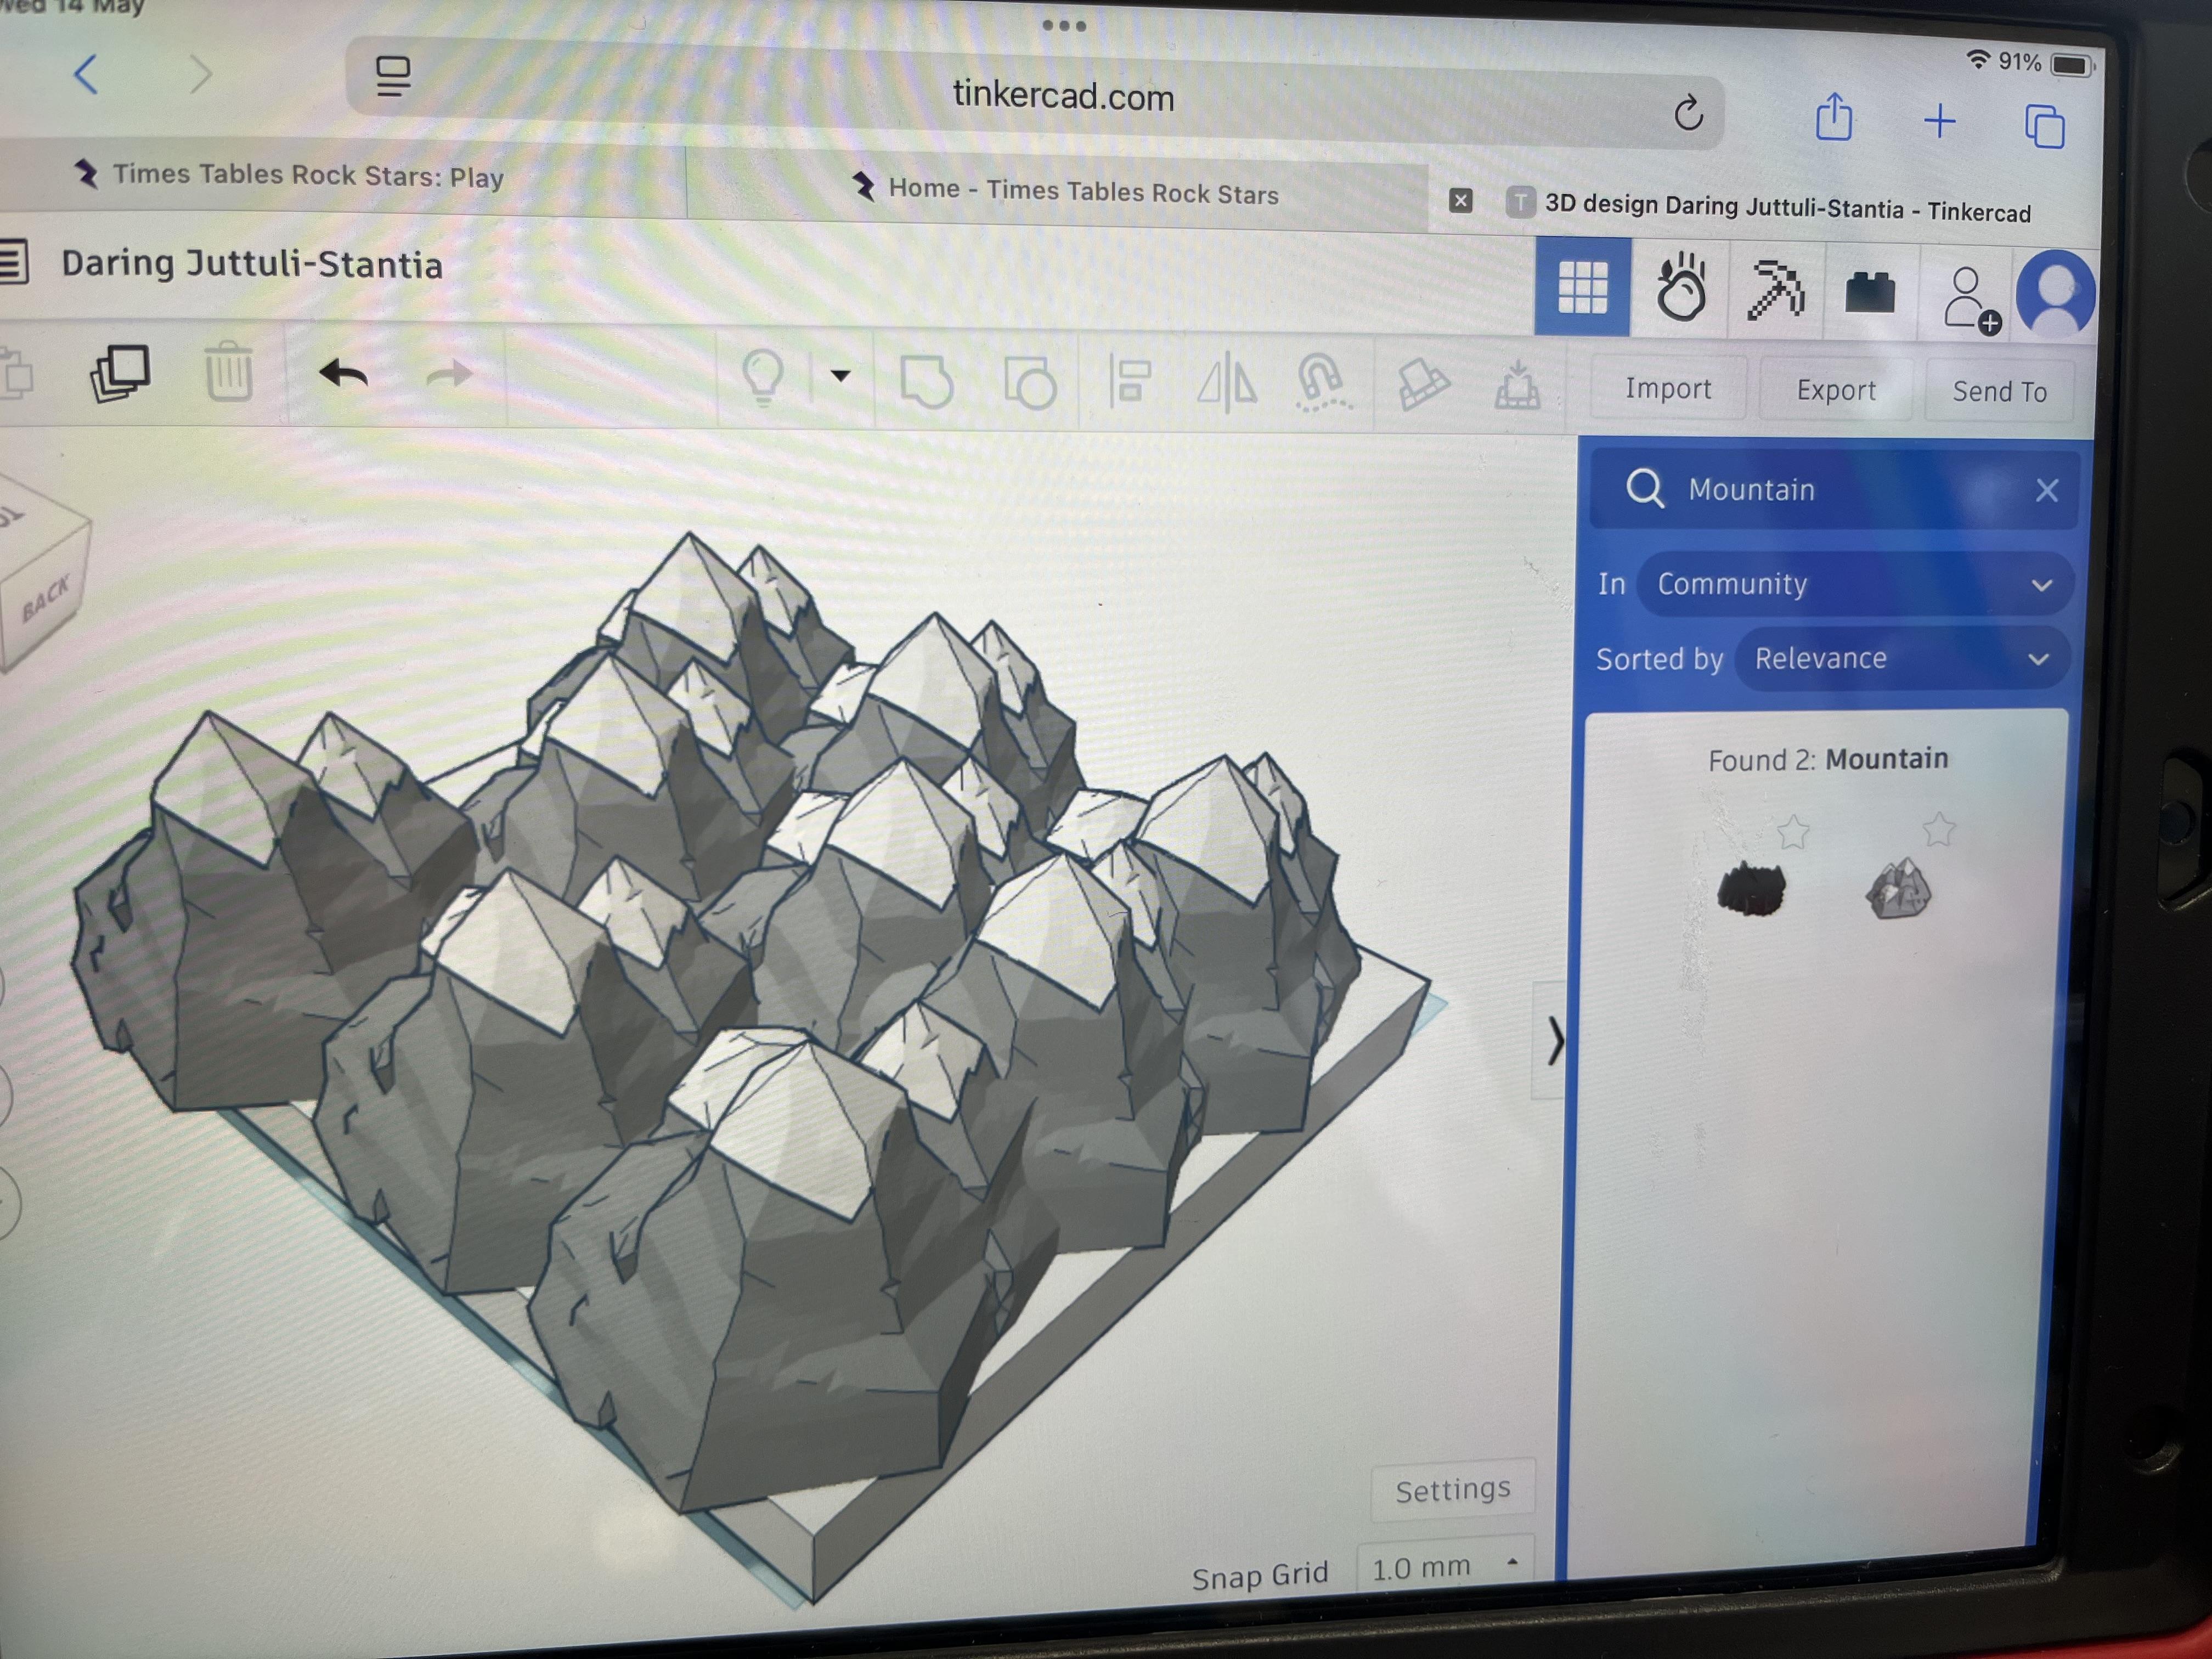Select the 3D design grid view icon
Image resolution: width=2212 pixels, height=1659 pixels.
(1582, 288)
